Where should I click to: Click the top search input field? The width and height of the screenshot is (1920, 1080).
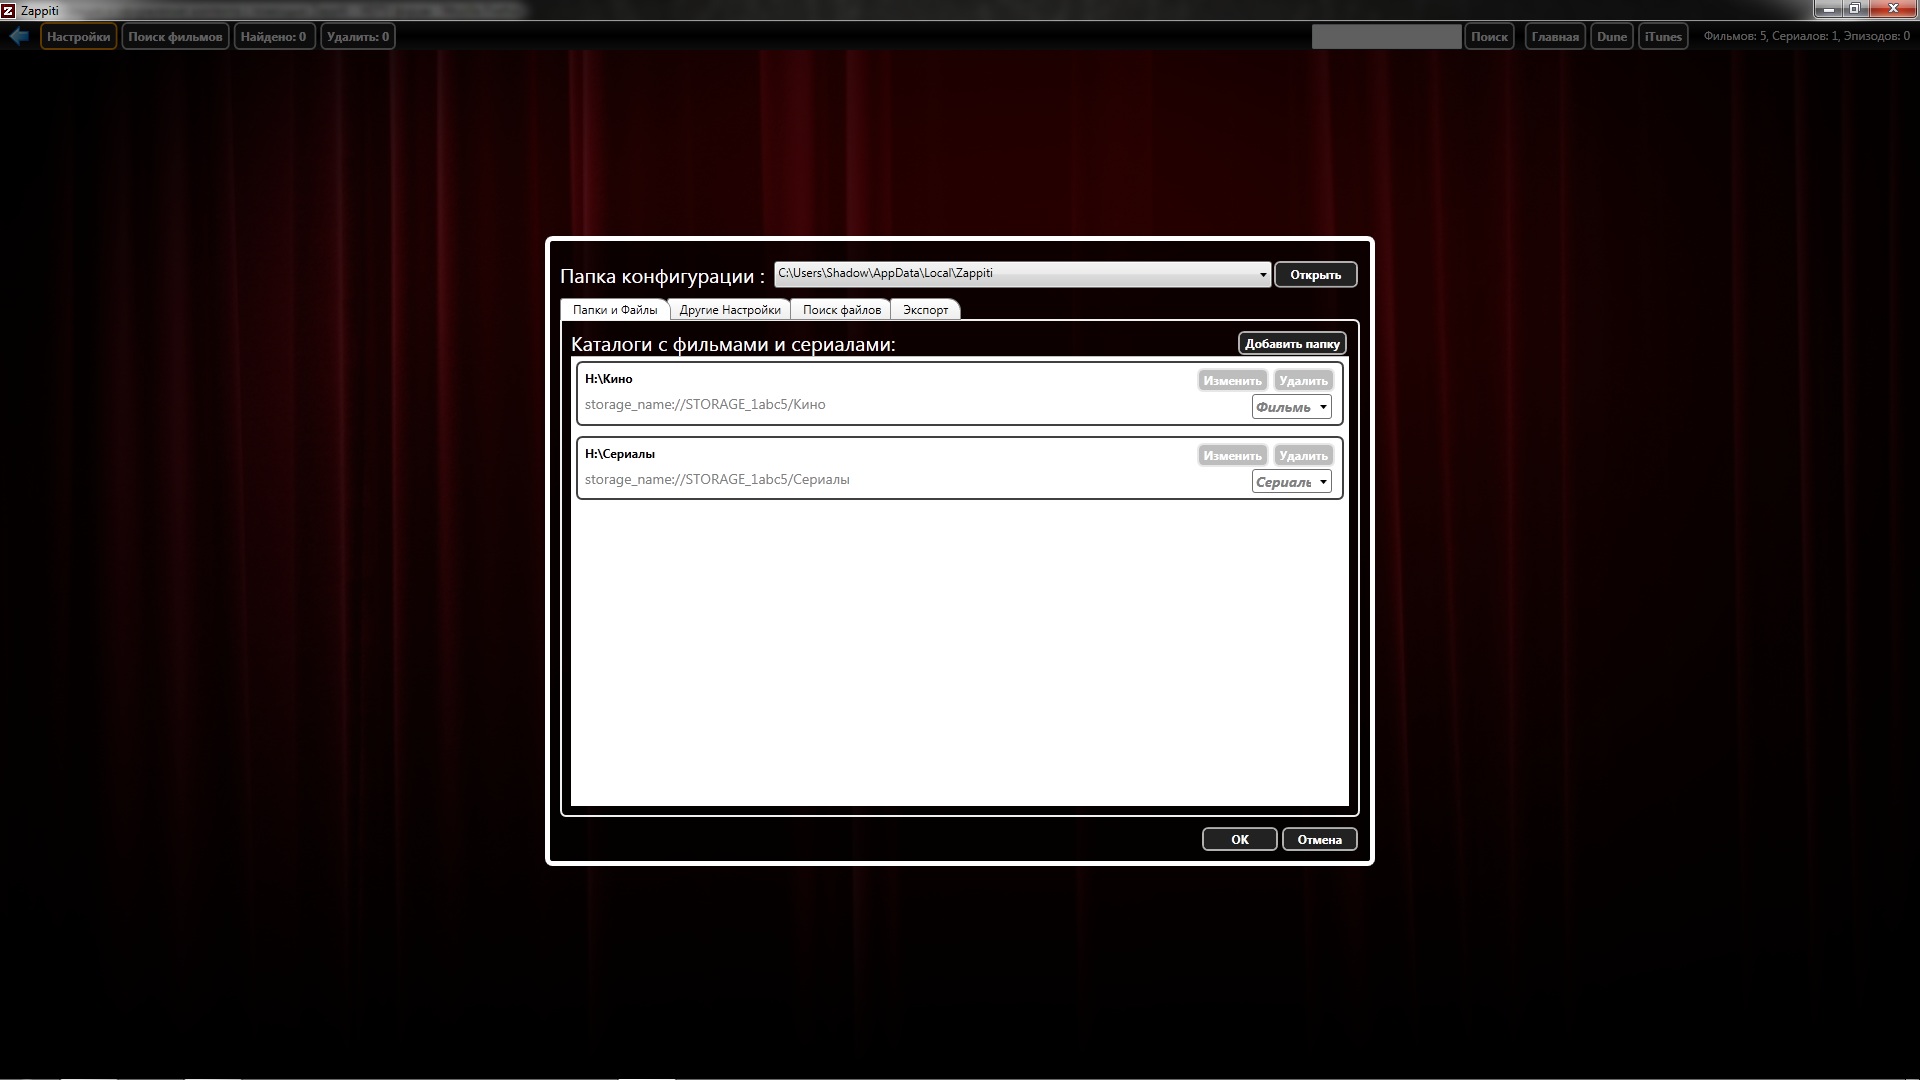(x=1385, y=37)
